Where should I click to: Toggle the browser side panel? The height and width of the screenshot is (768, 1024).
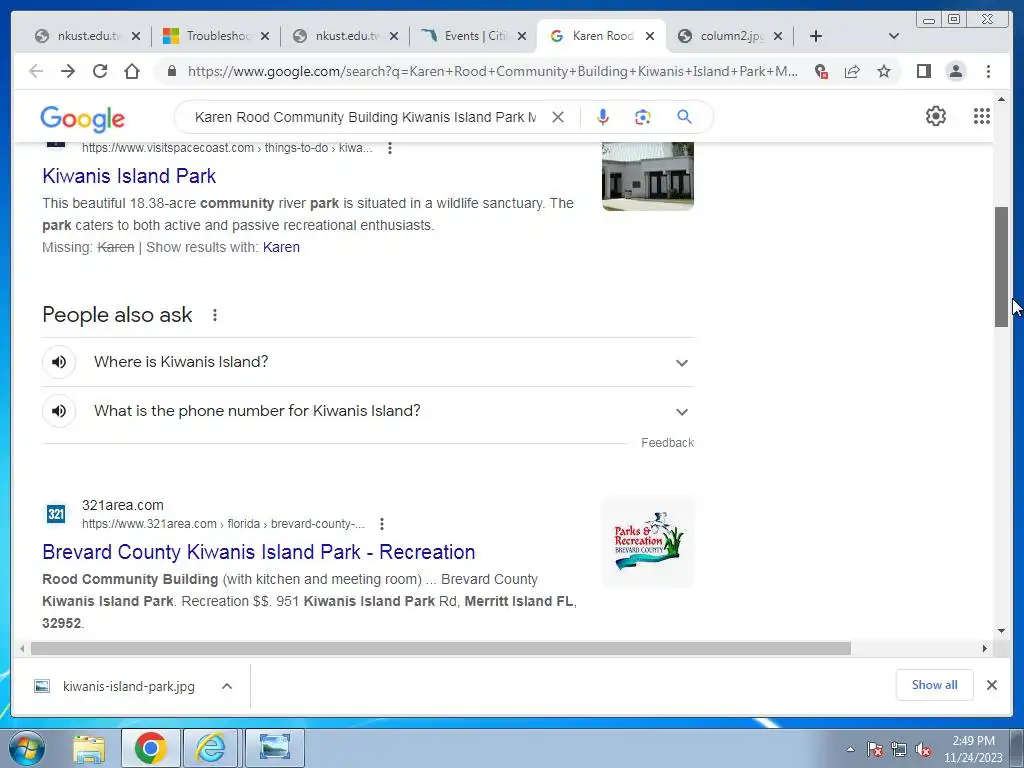point(923,71)
